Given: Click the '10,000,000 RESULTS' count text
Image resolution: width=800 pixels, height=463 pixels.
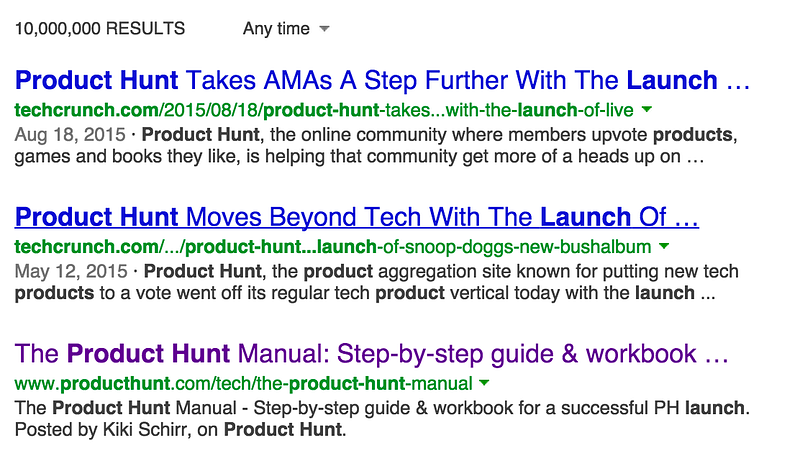Looking at the screenshot, I should [x=100, y=29].
